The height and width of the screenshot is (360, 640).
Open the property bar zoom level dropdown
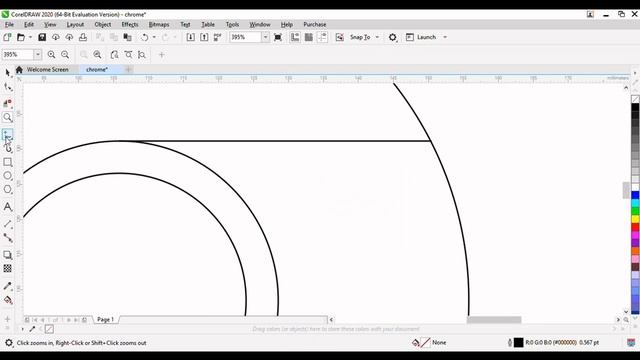click(x=38, y=54)
